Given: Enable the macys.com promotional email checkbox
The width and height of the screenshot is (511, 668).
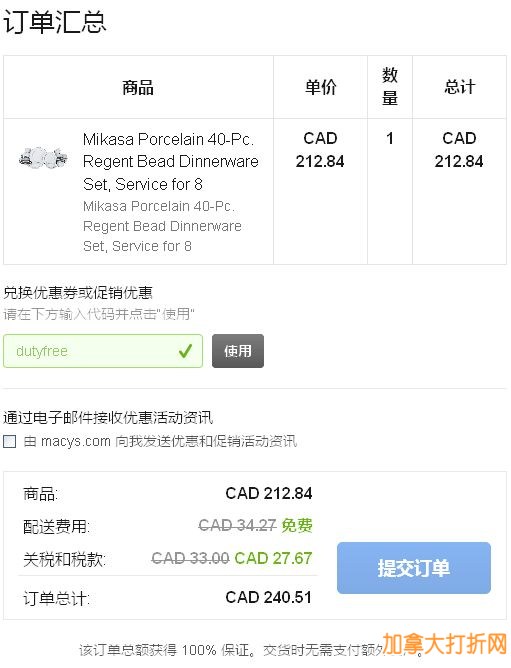Looking at the screenshot, I should click(9, 441).
